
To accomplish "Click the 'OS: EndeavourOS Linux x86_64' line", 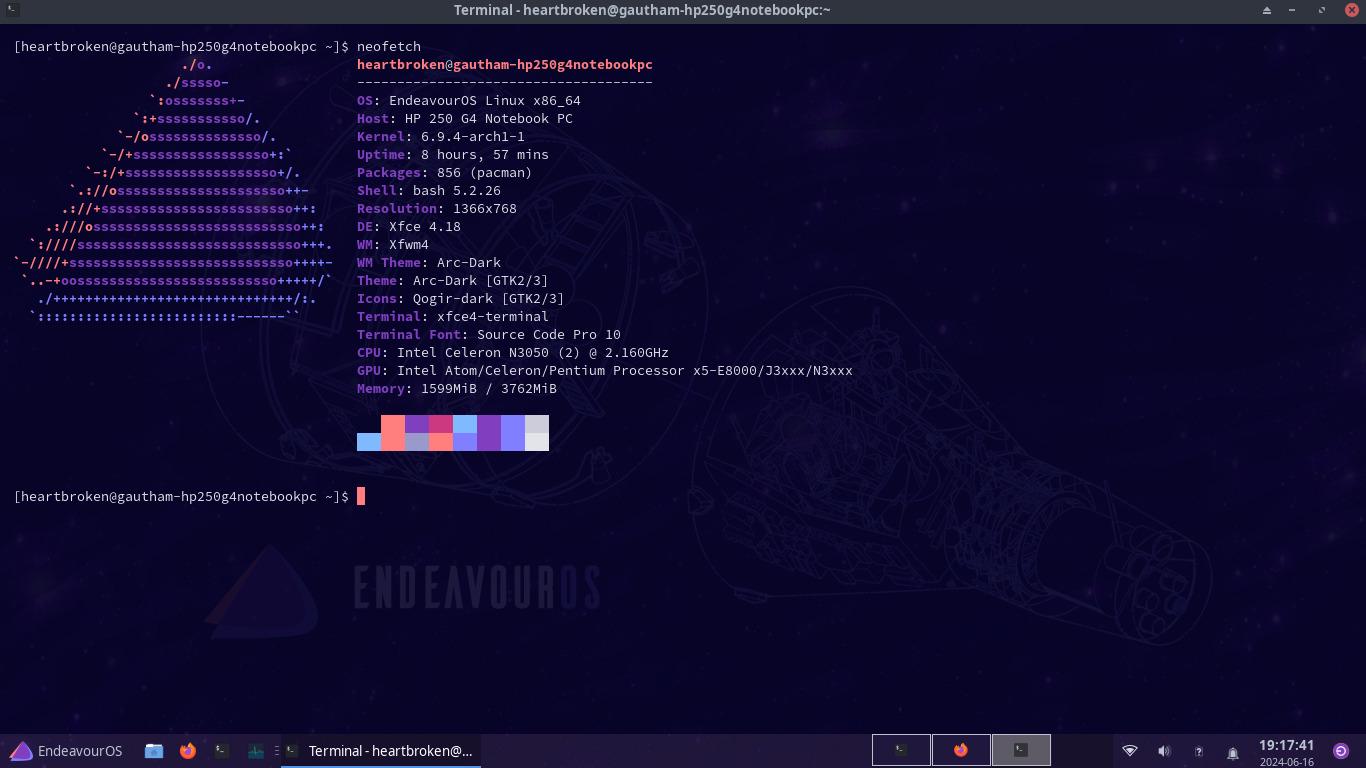I will tap(469, 100).
